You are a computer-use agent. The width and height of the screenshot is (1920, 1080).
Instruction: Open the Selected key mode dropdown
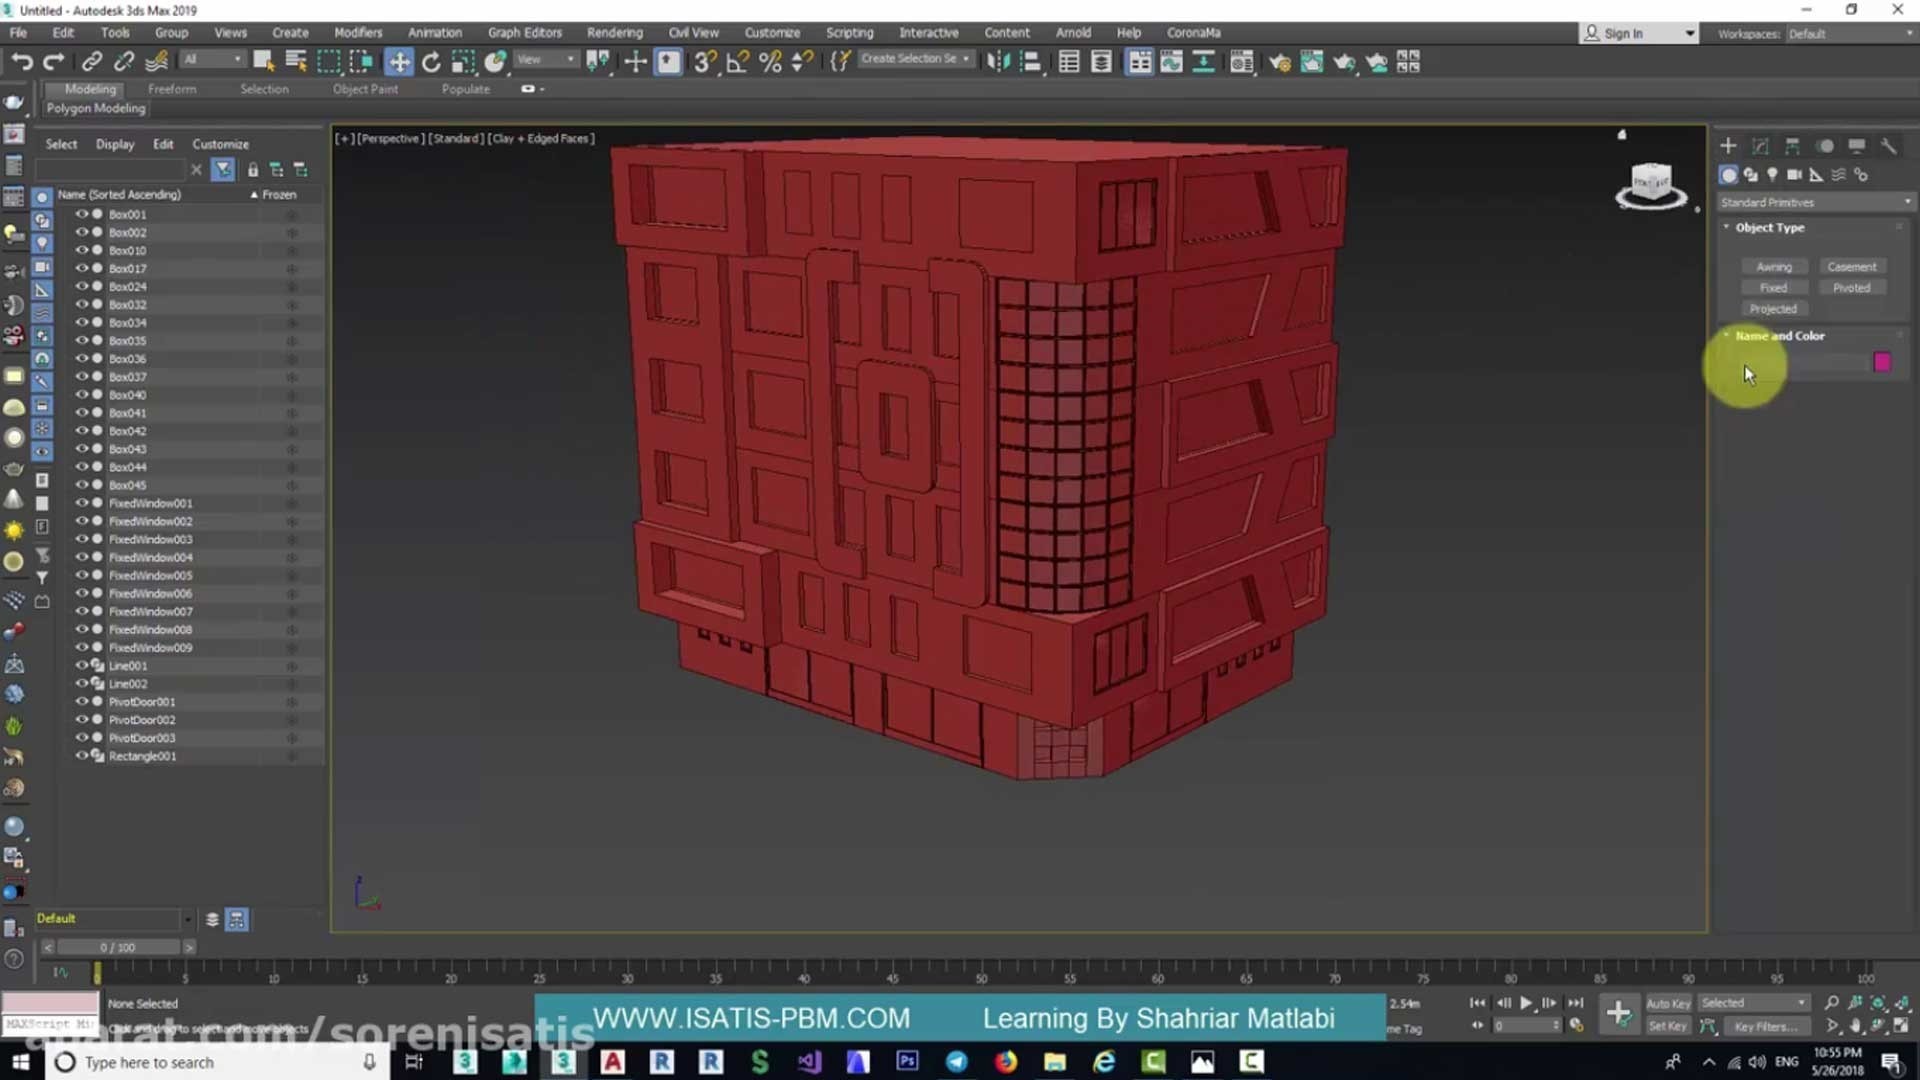(1754, 1003)
